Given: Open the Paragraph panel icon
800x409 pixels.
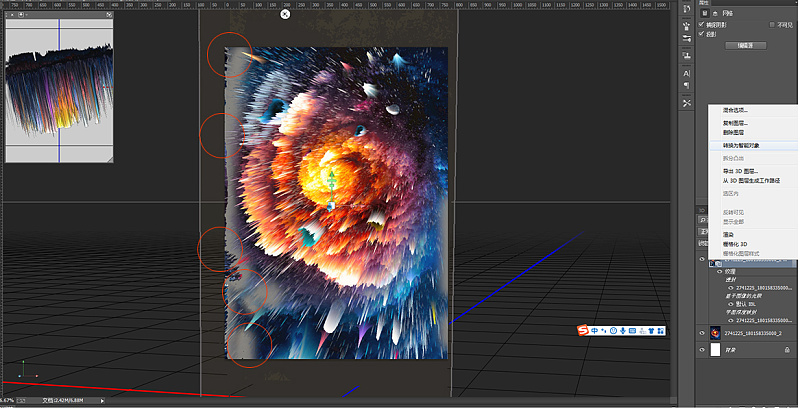Looking at the screenshot, I should 687,86.
